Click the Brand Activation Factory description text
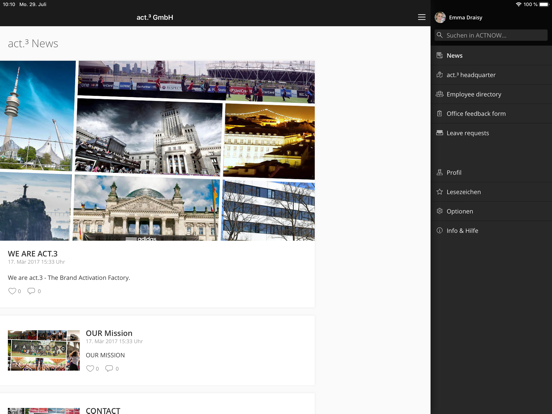The image size is (552, 414). click(x=69, y=277)
